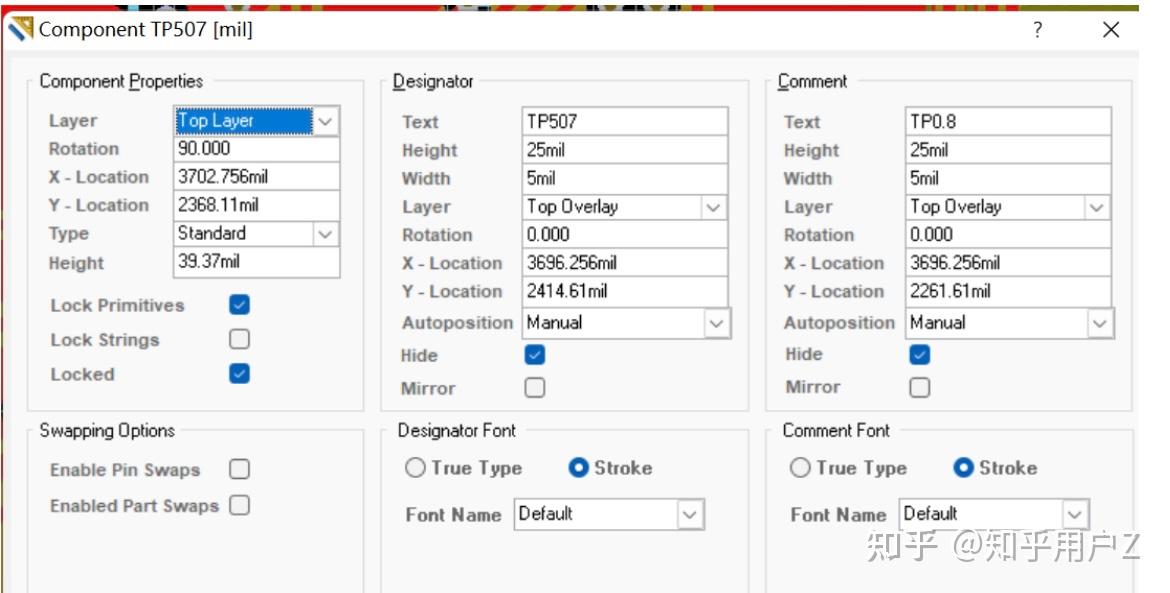
Task: Open the Designator Autoposition dropdown
Action: coord(716,323)
